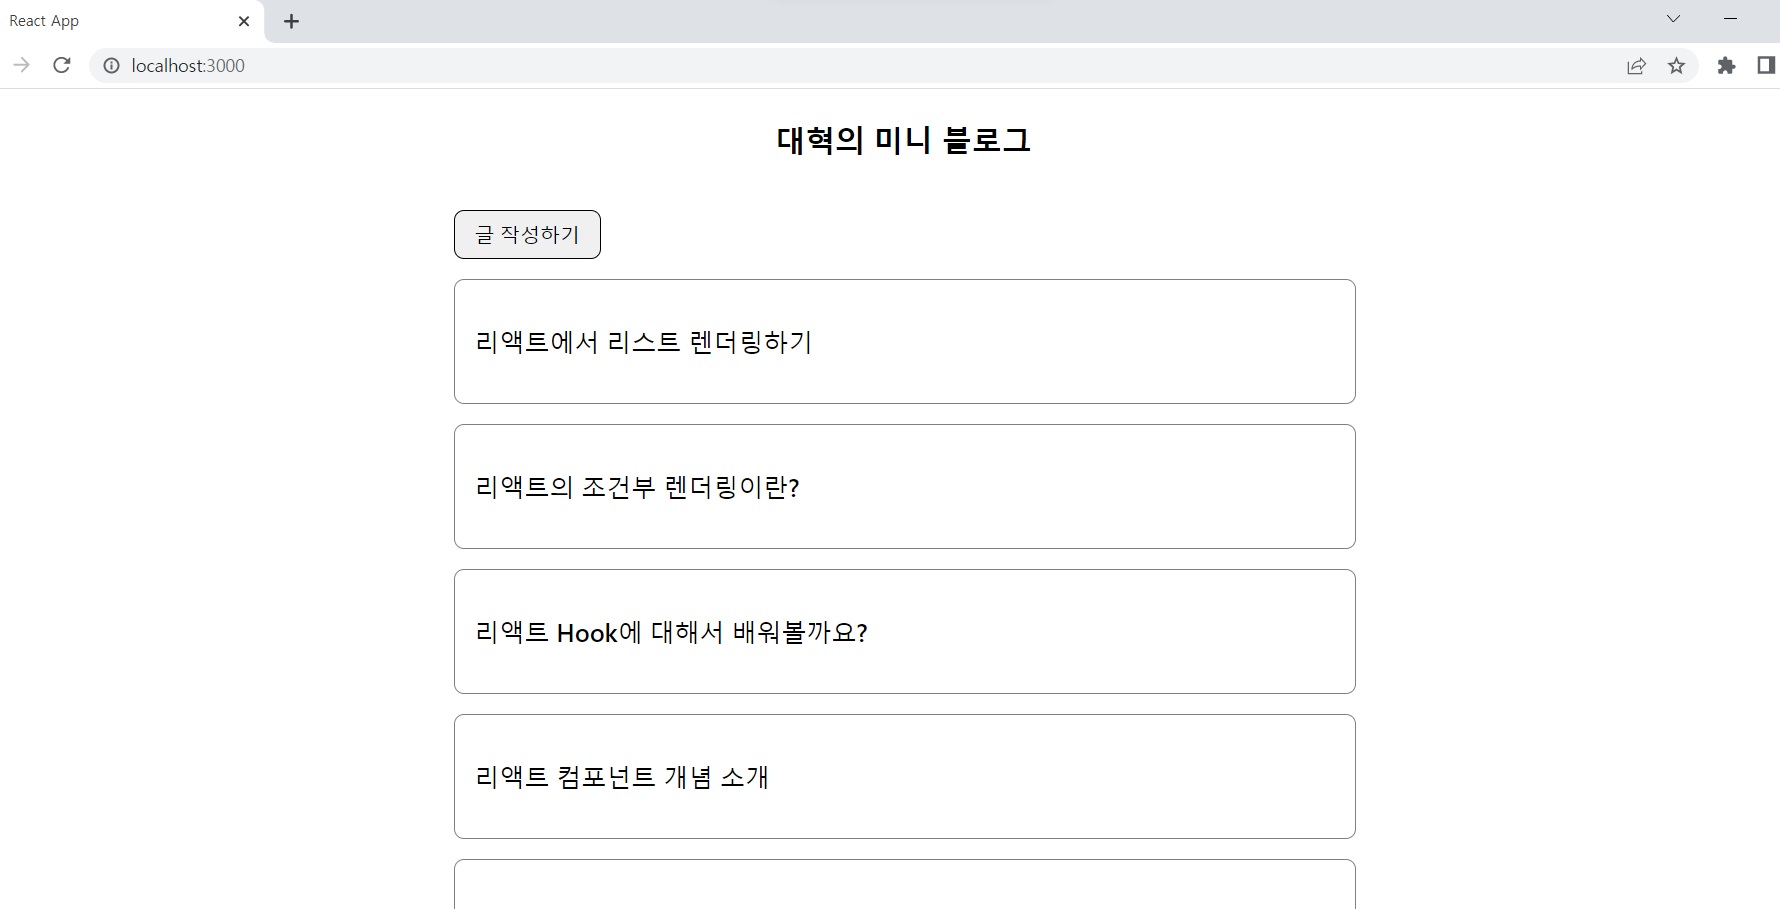Viewport: 1780px width, 909px height.
Task: Share this page via share icon
Action: 1636,66
